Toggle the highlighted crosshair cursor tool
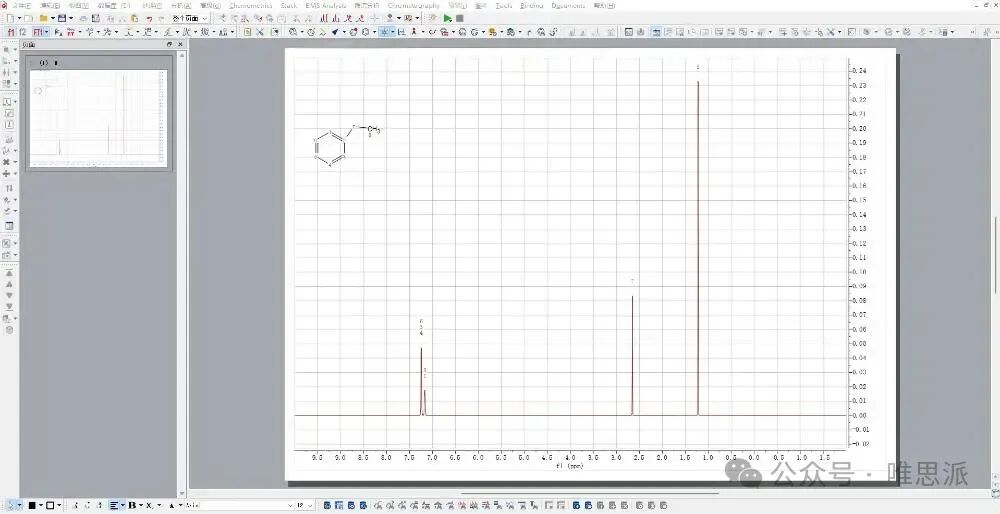1000x514 pixels. [x=384, y=32]
